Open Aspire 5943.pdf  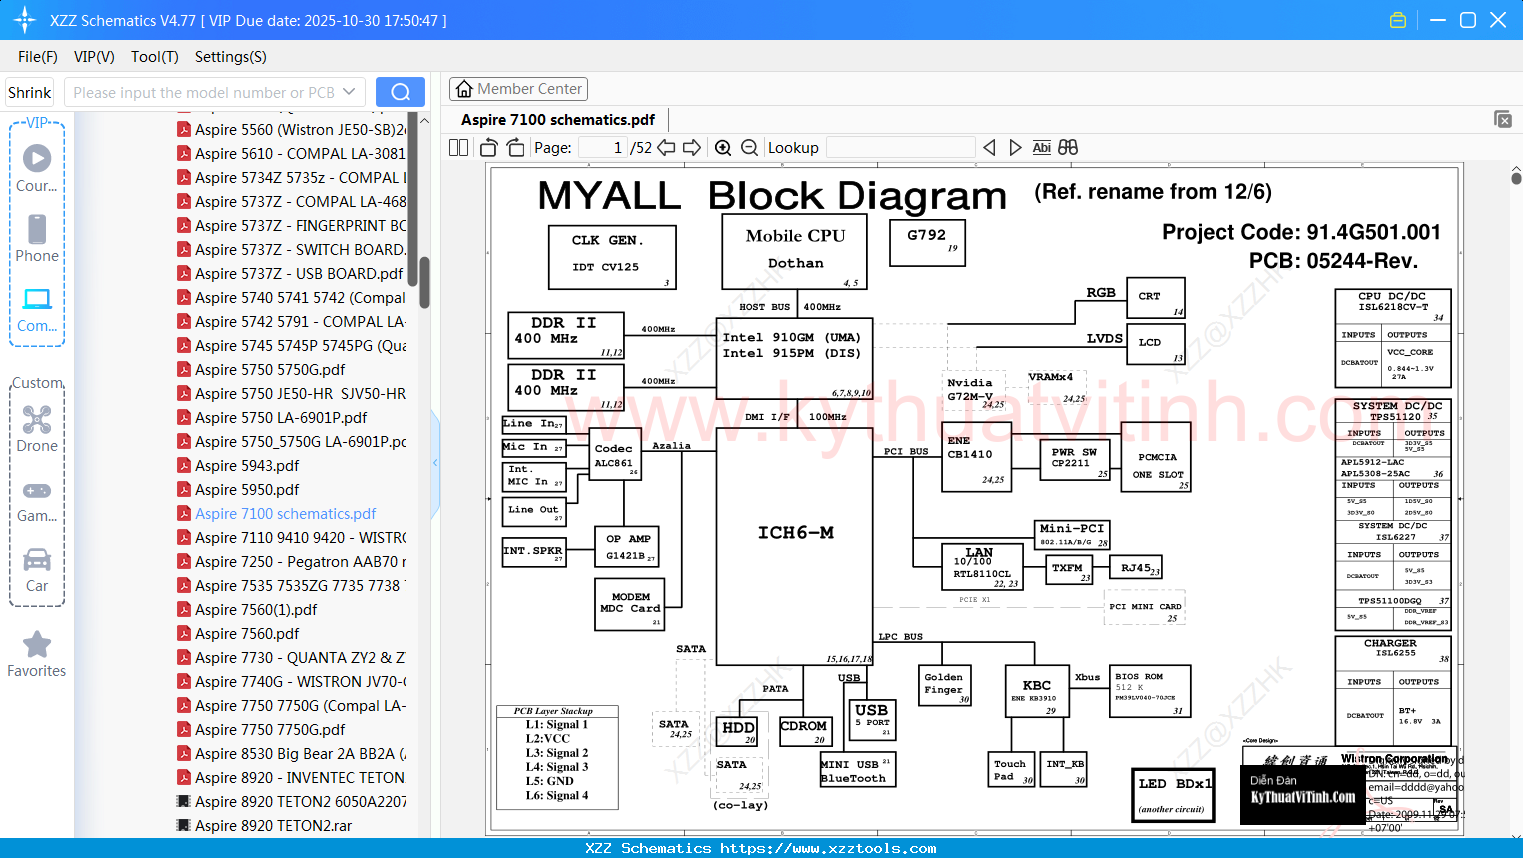point(247,465)
